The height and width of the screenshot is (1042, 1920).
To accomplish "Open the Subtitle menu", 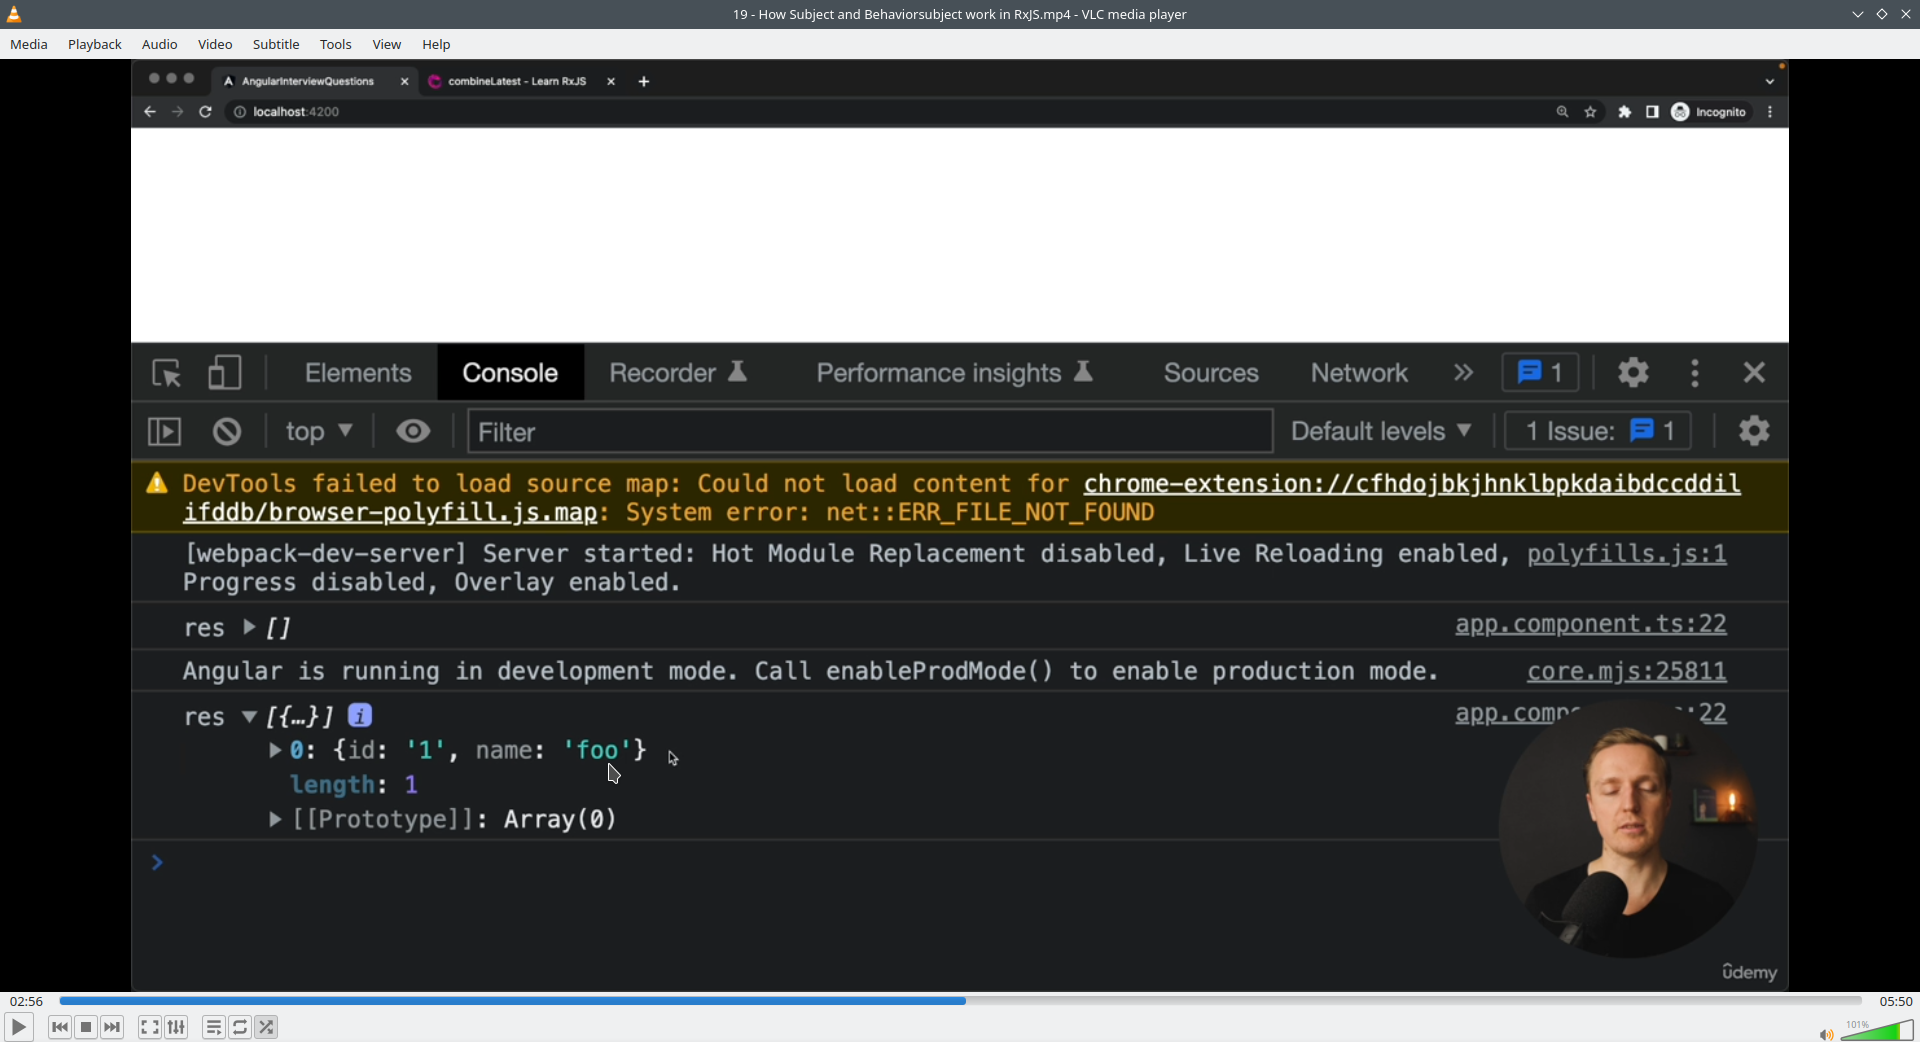I will (276, 44).
